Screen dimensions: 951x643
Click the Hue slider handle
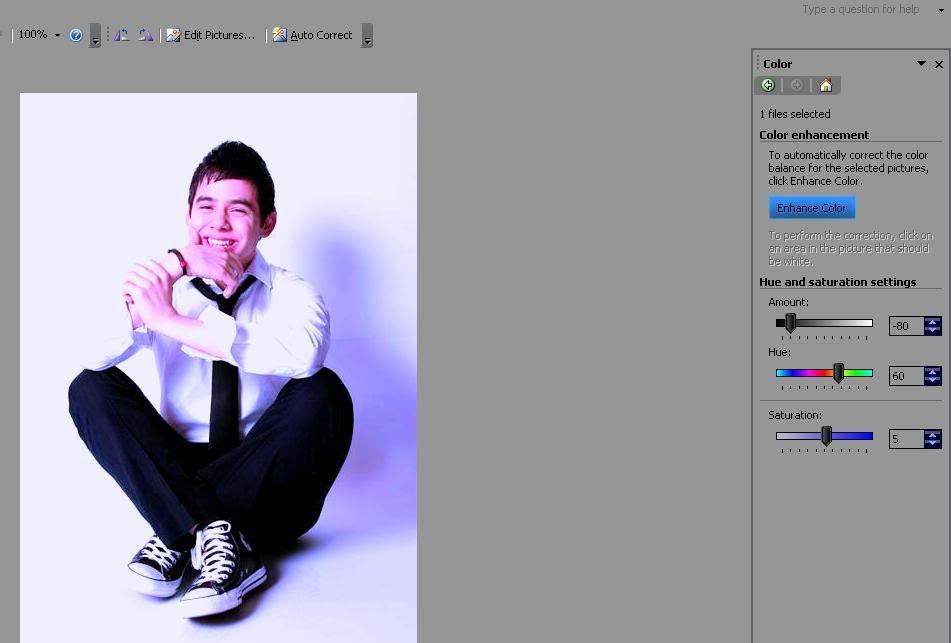838,373
